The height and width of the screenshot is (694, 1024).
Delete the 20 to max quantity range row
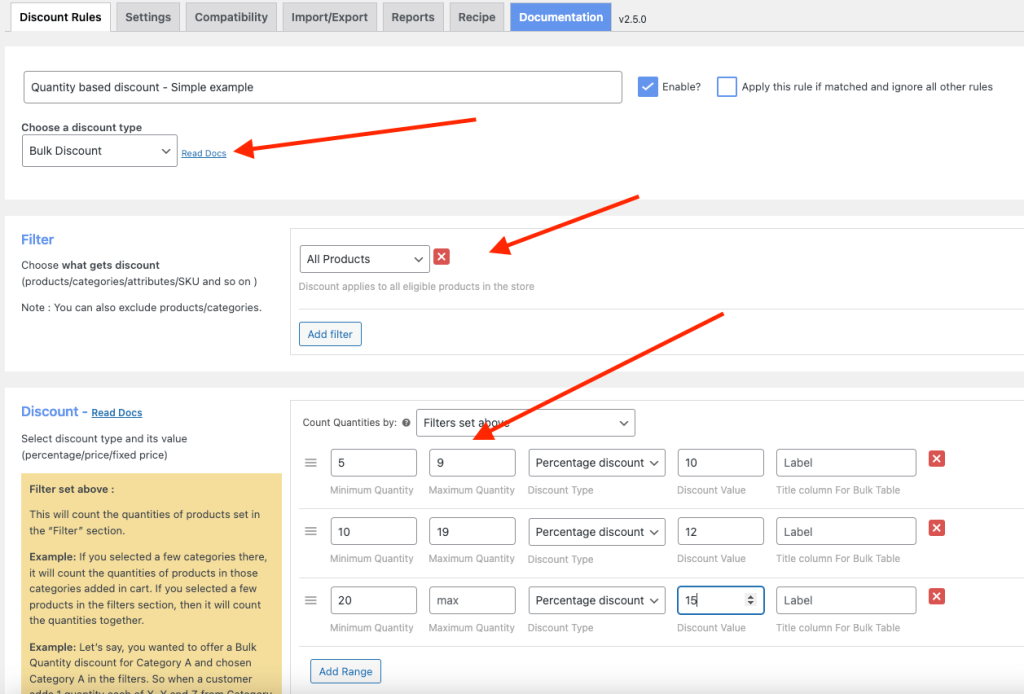coord(936,597)
